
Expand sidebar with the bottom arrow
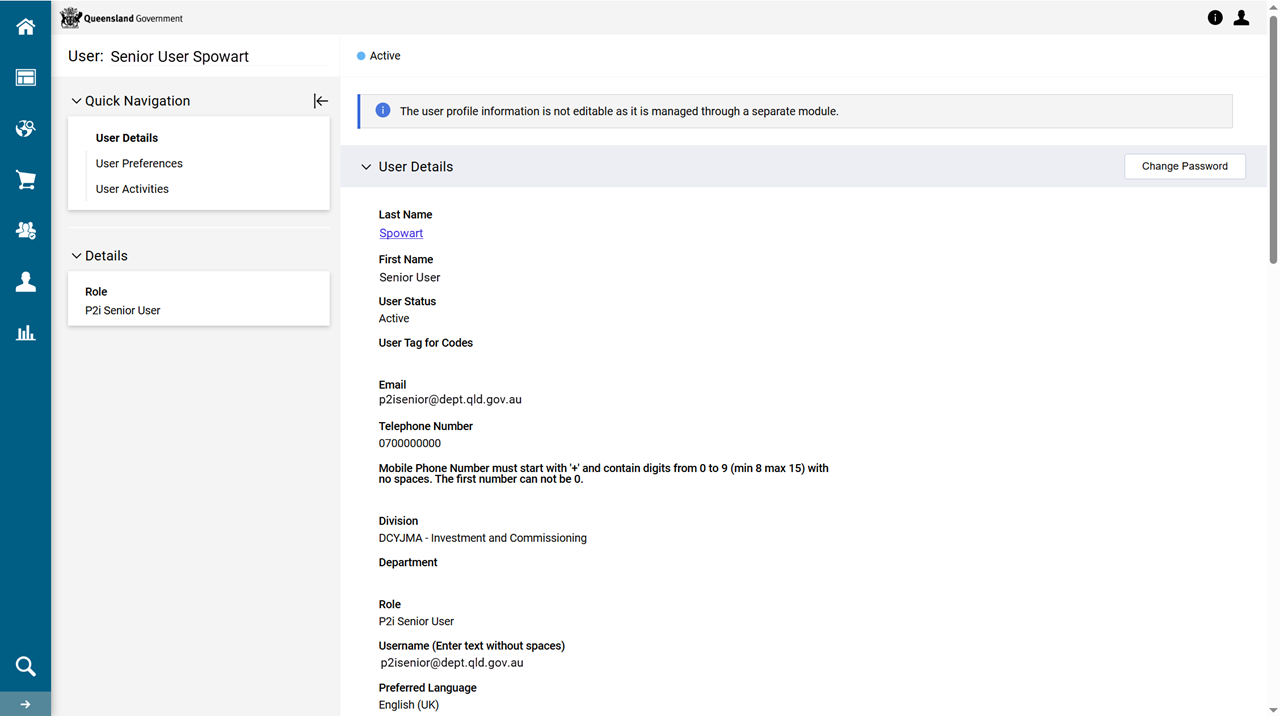point(25,704)
